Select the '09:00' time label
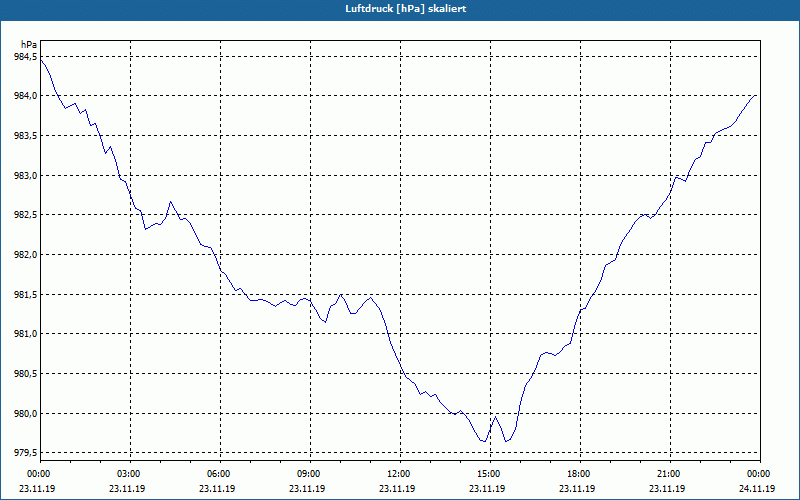This screenshot has width=800, height=500. pyautogui.click(x=310, y=473)
